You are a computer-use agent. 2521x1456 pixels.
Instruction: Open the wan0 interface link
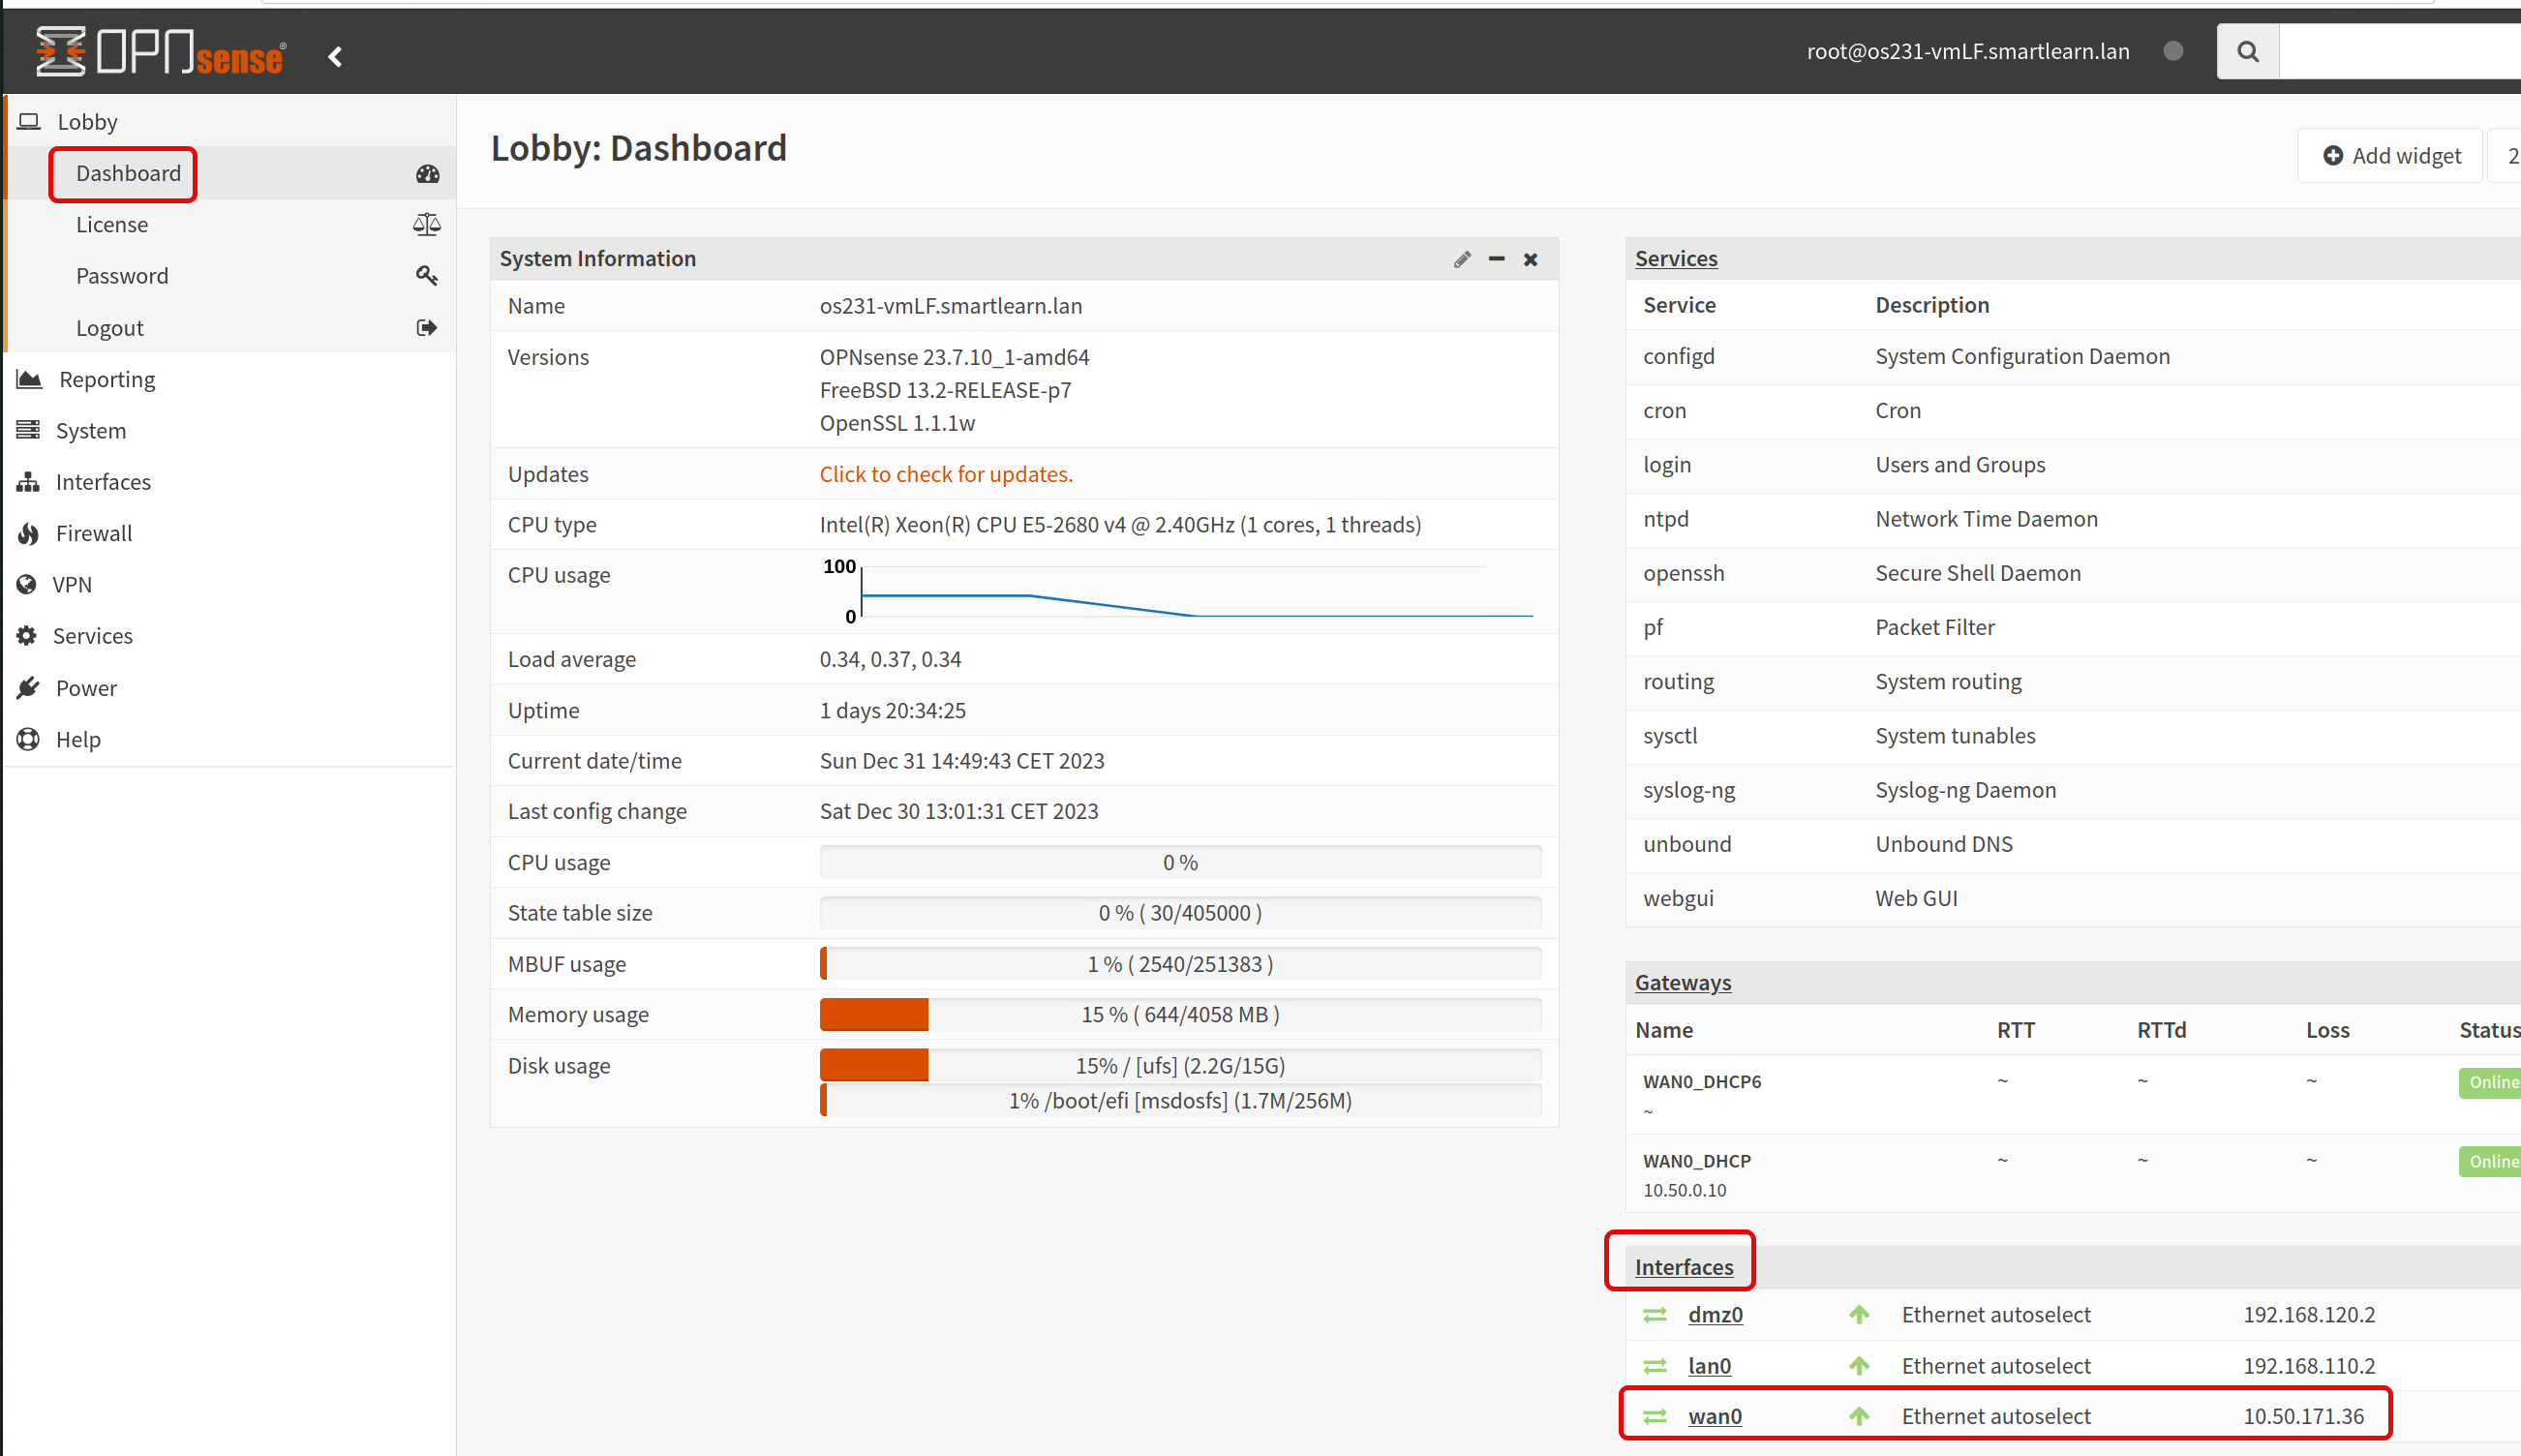1714,1416
